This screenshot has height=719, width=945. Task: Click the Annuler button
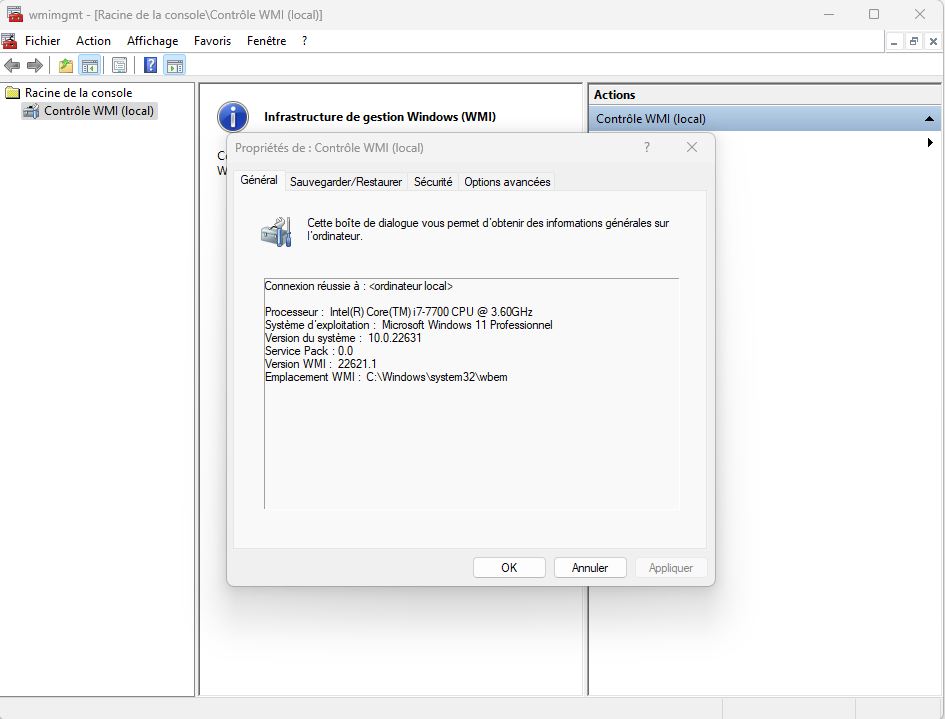click(x=590, y=568)
